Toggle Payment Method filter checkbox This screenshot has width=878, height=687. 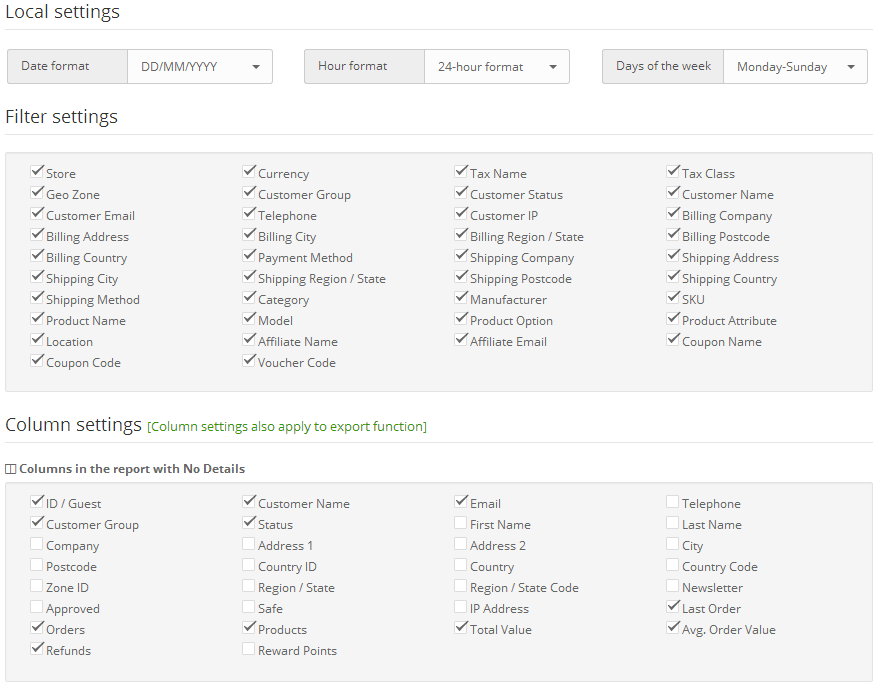click(249, 255)
